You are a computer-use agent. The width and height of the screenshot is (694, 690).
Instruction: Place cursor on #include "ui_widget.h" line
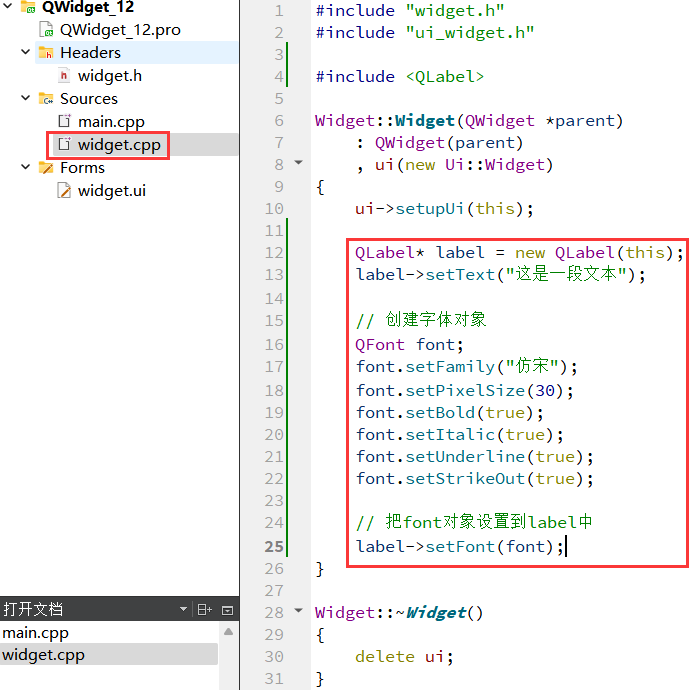(425, 33)
